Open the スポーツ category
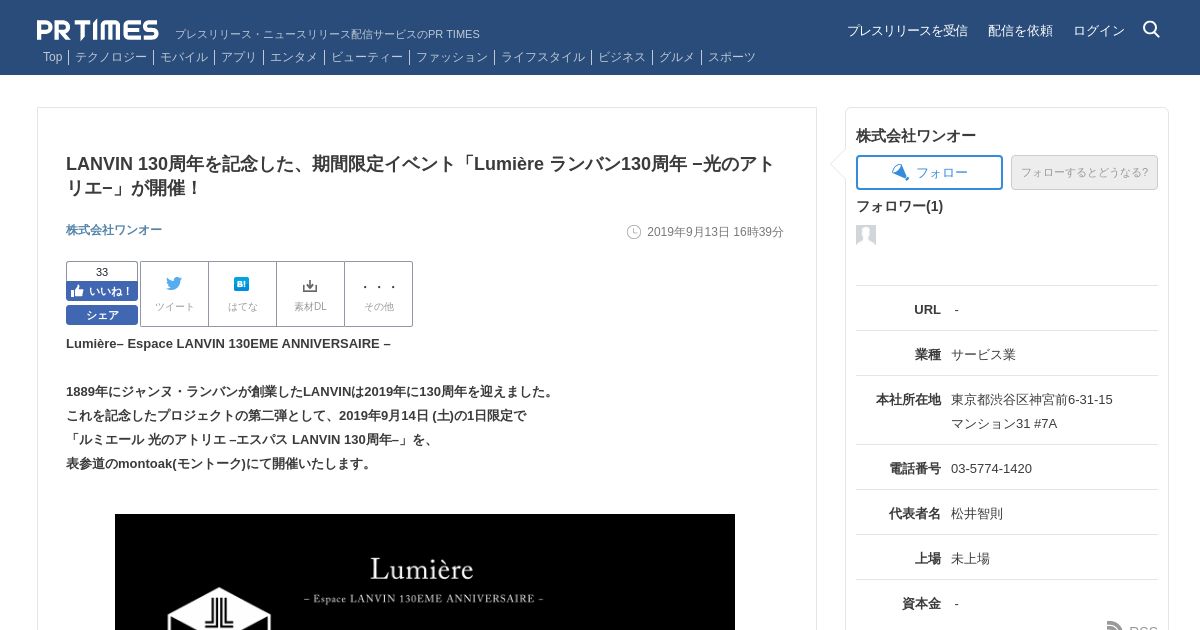Screen dimensions: 1200x630 pyautogui.click(x=732, y=57)
